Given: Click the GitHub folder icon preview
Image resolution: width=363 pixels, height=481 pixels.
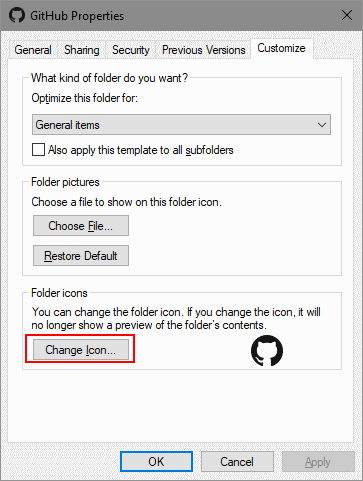Looking at the screenshot, I should point(267,350).
